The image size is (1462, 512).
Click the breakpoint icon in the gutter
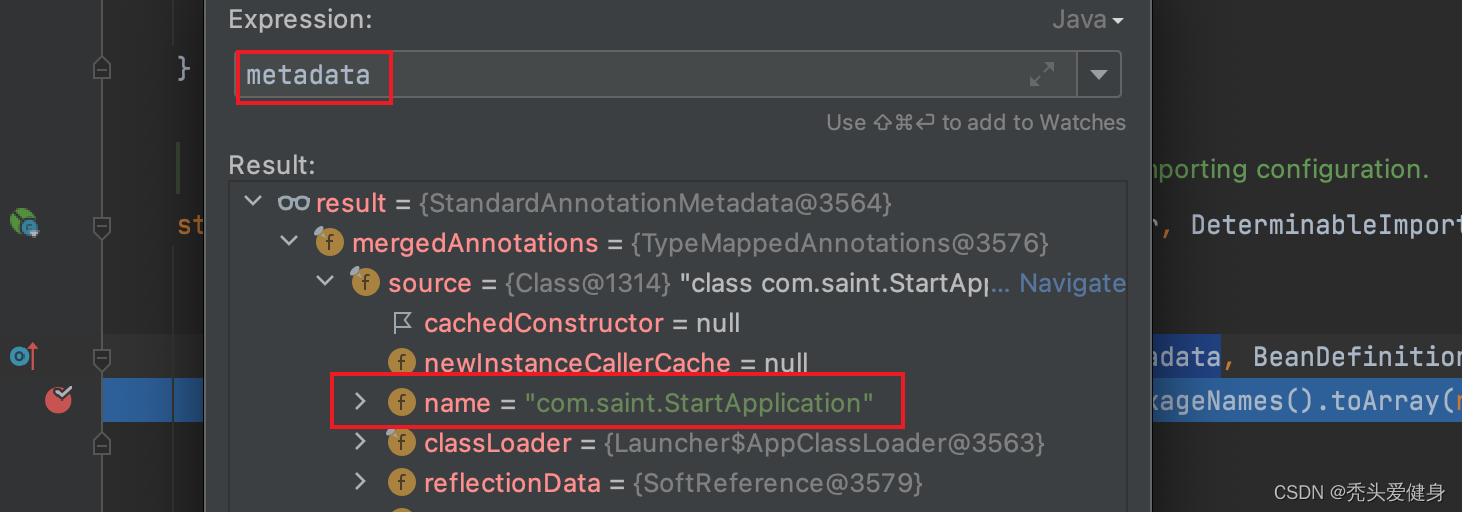(59, 400)
